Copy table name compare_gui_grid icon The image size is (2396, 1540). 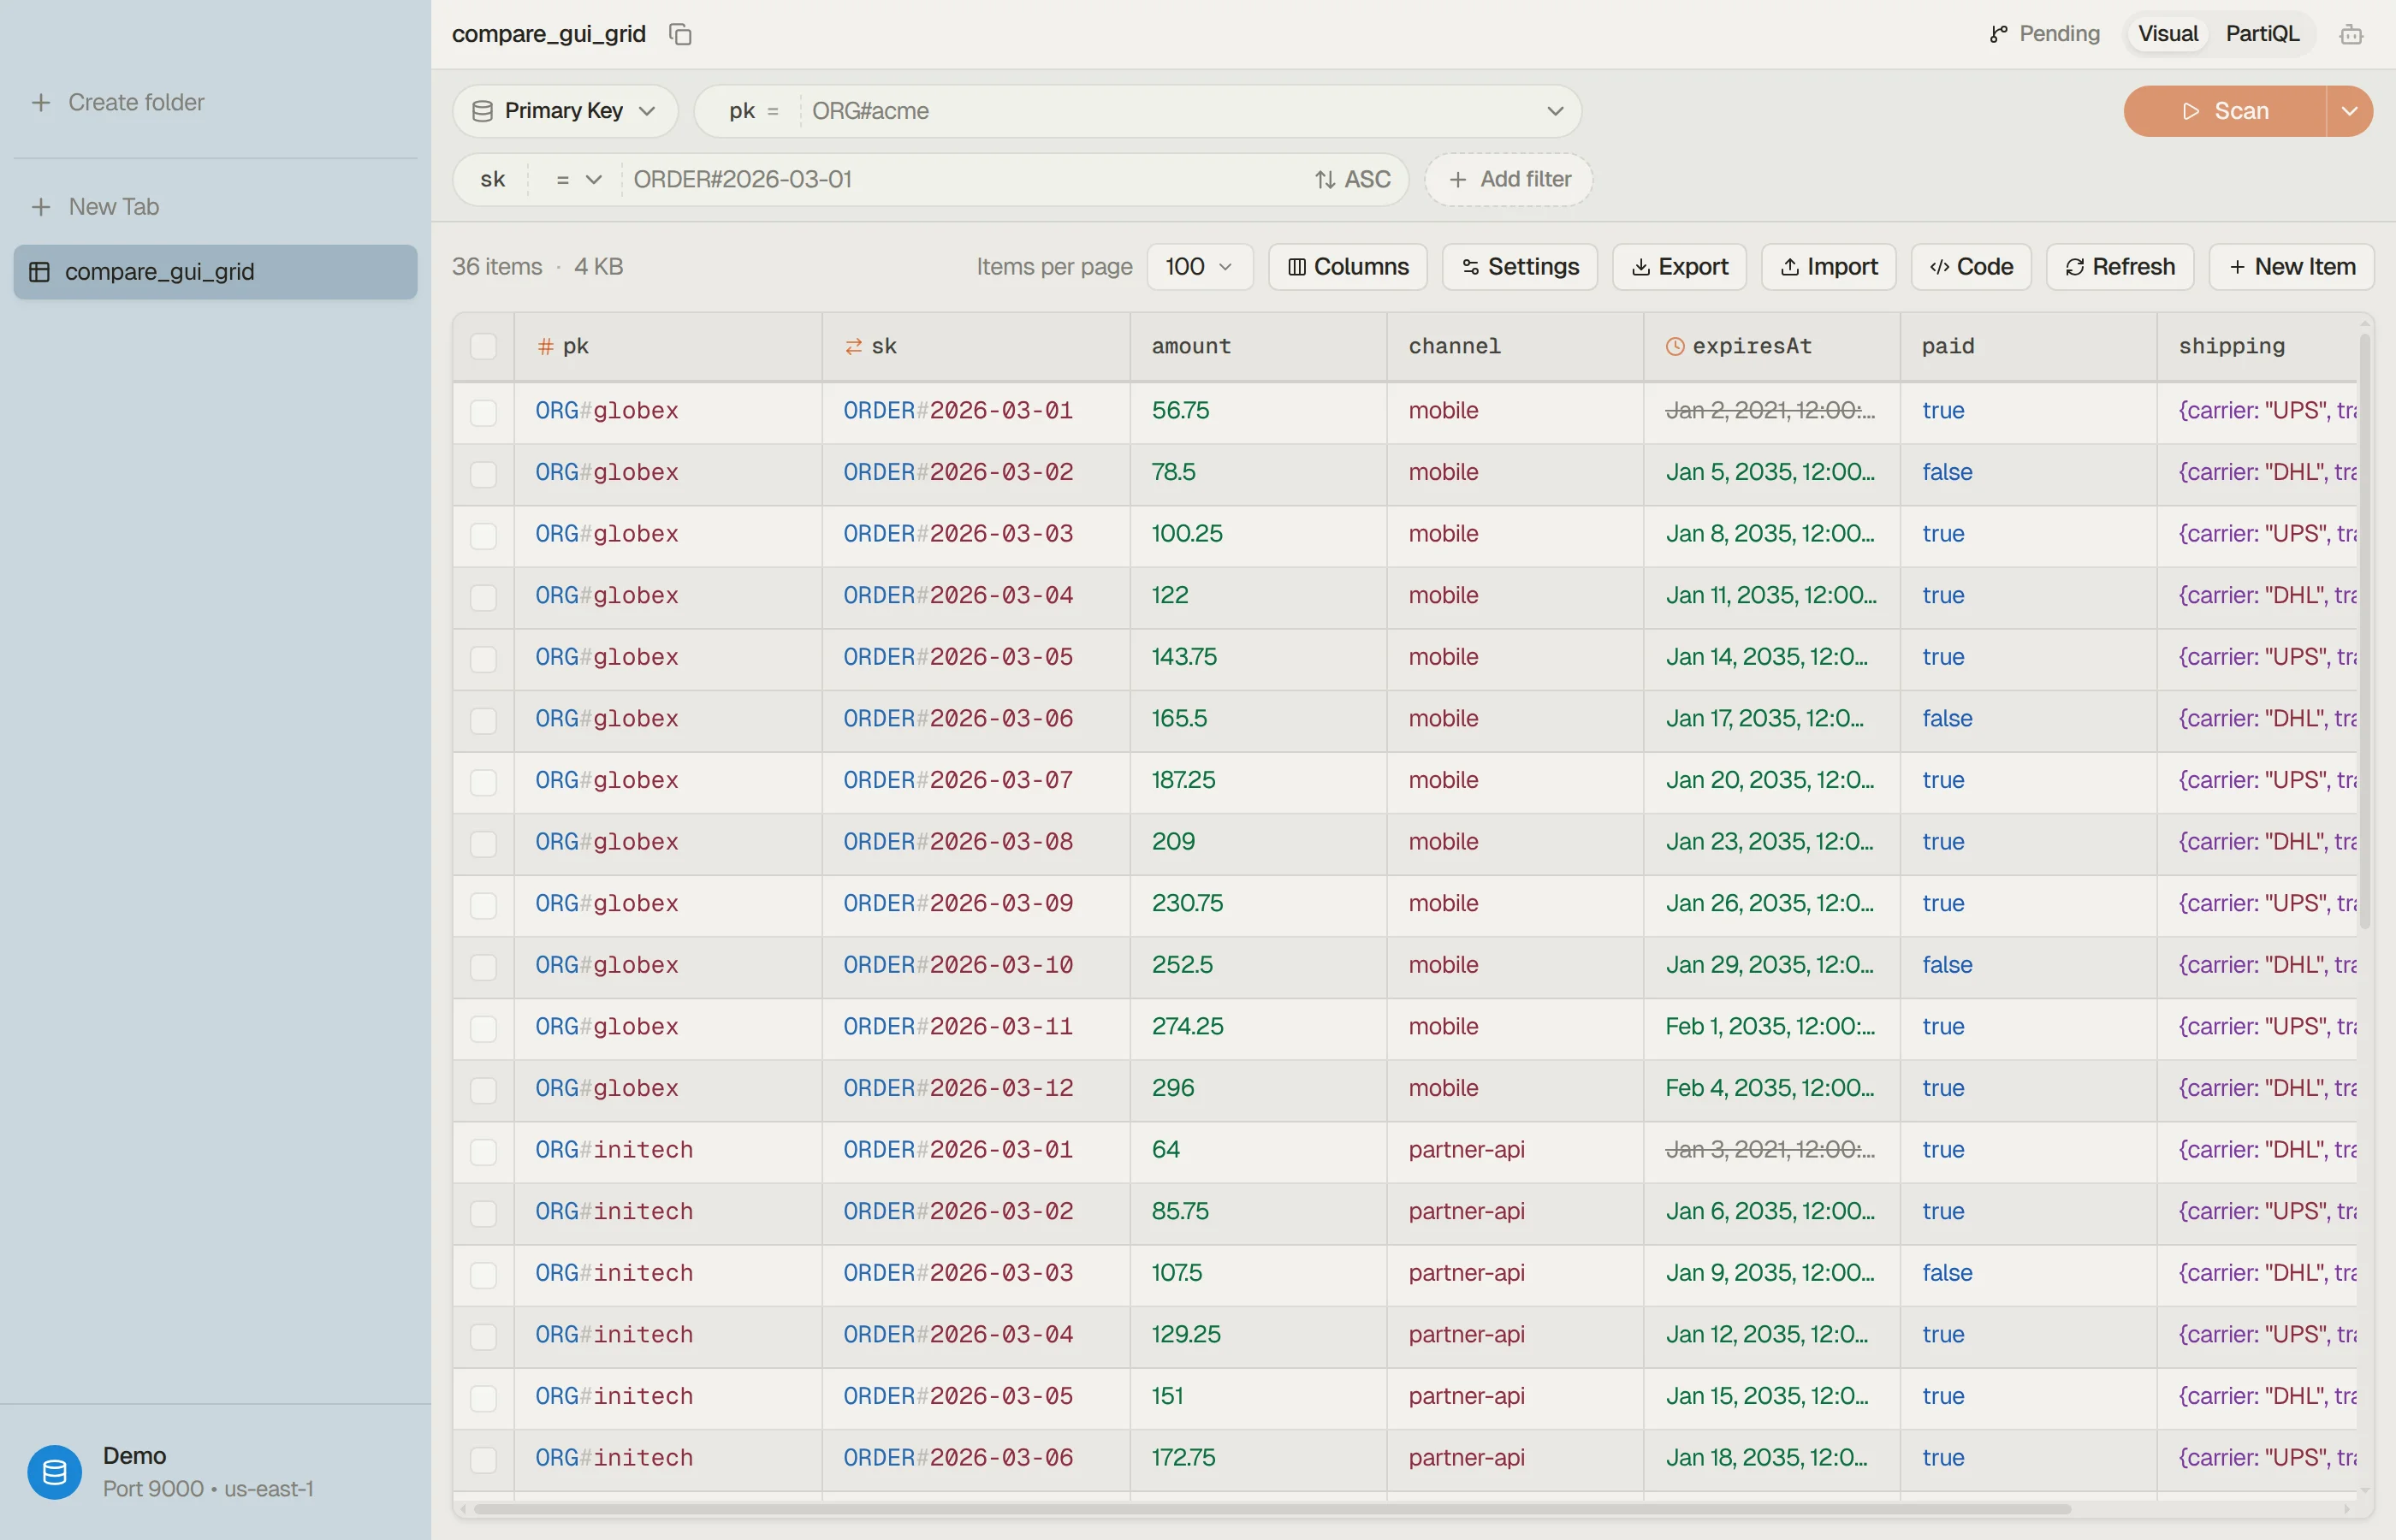click(680, 34)
